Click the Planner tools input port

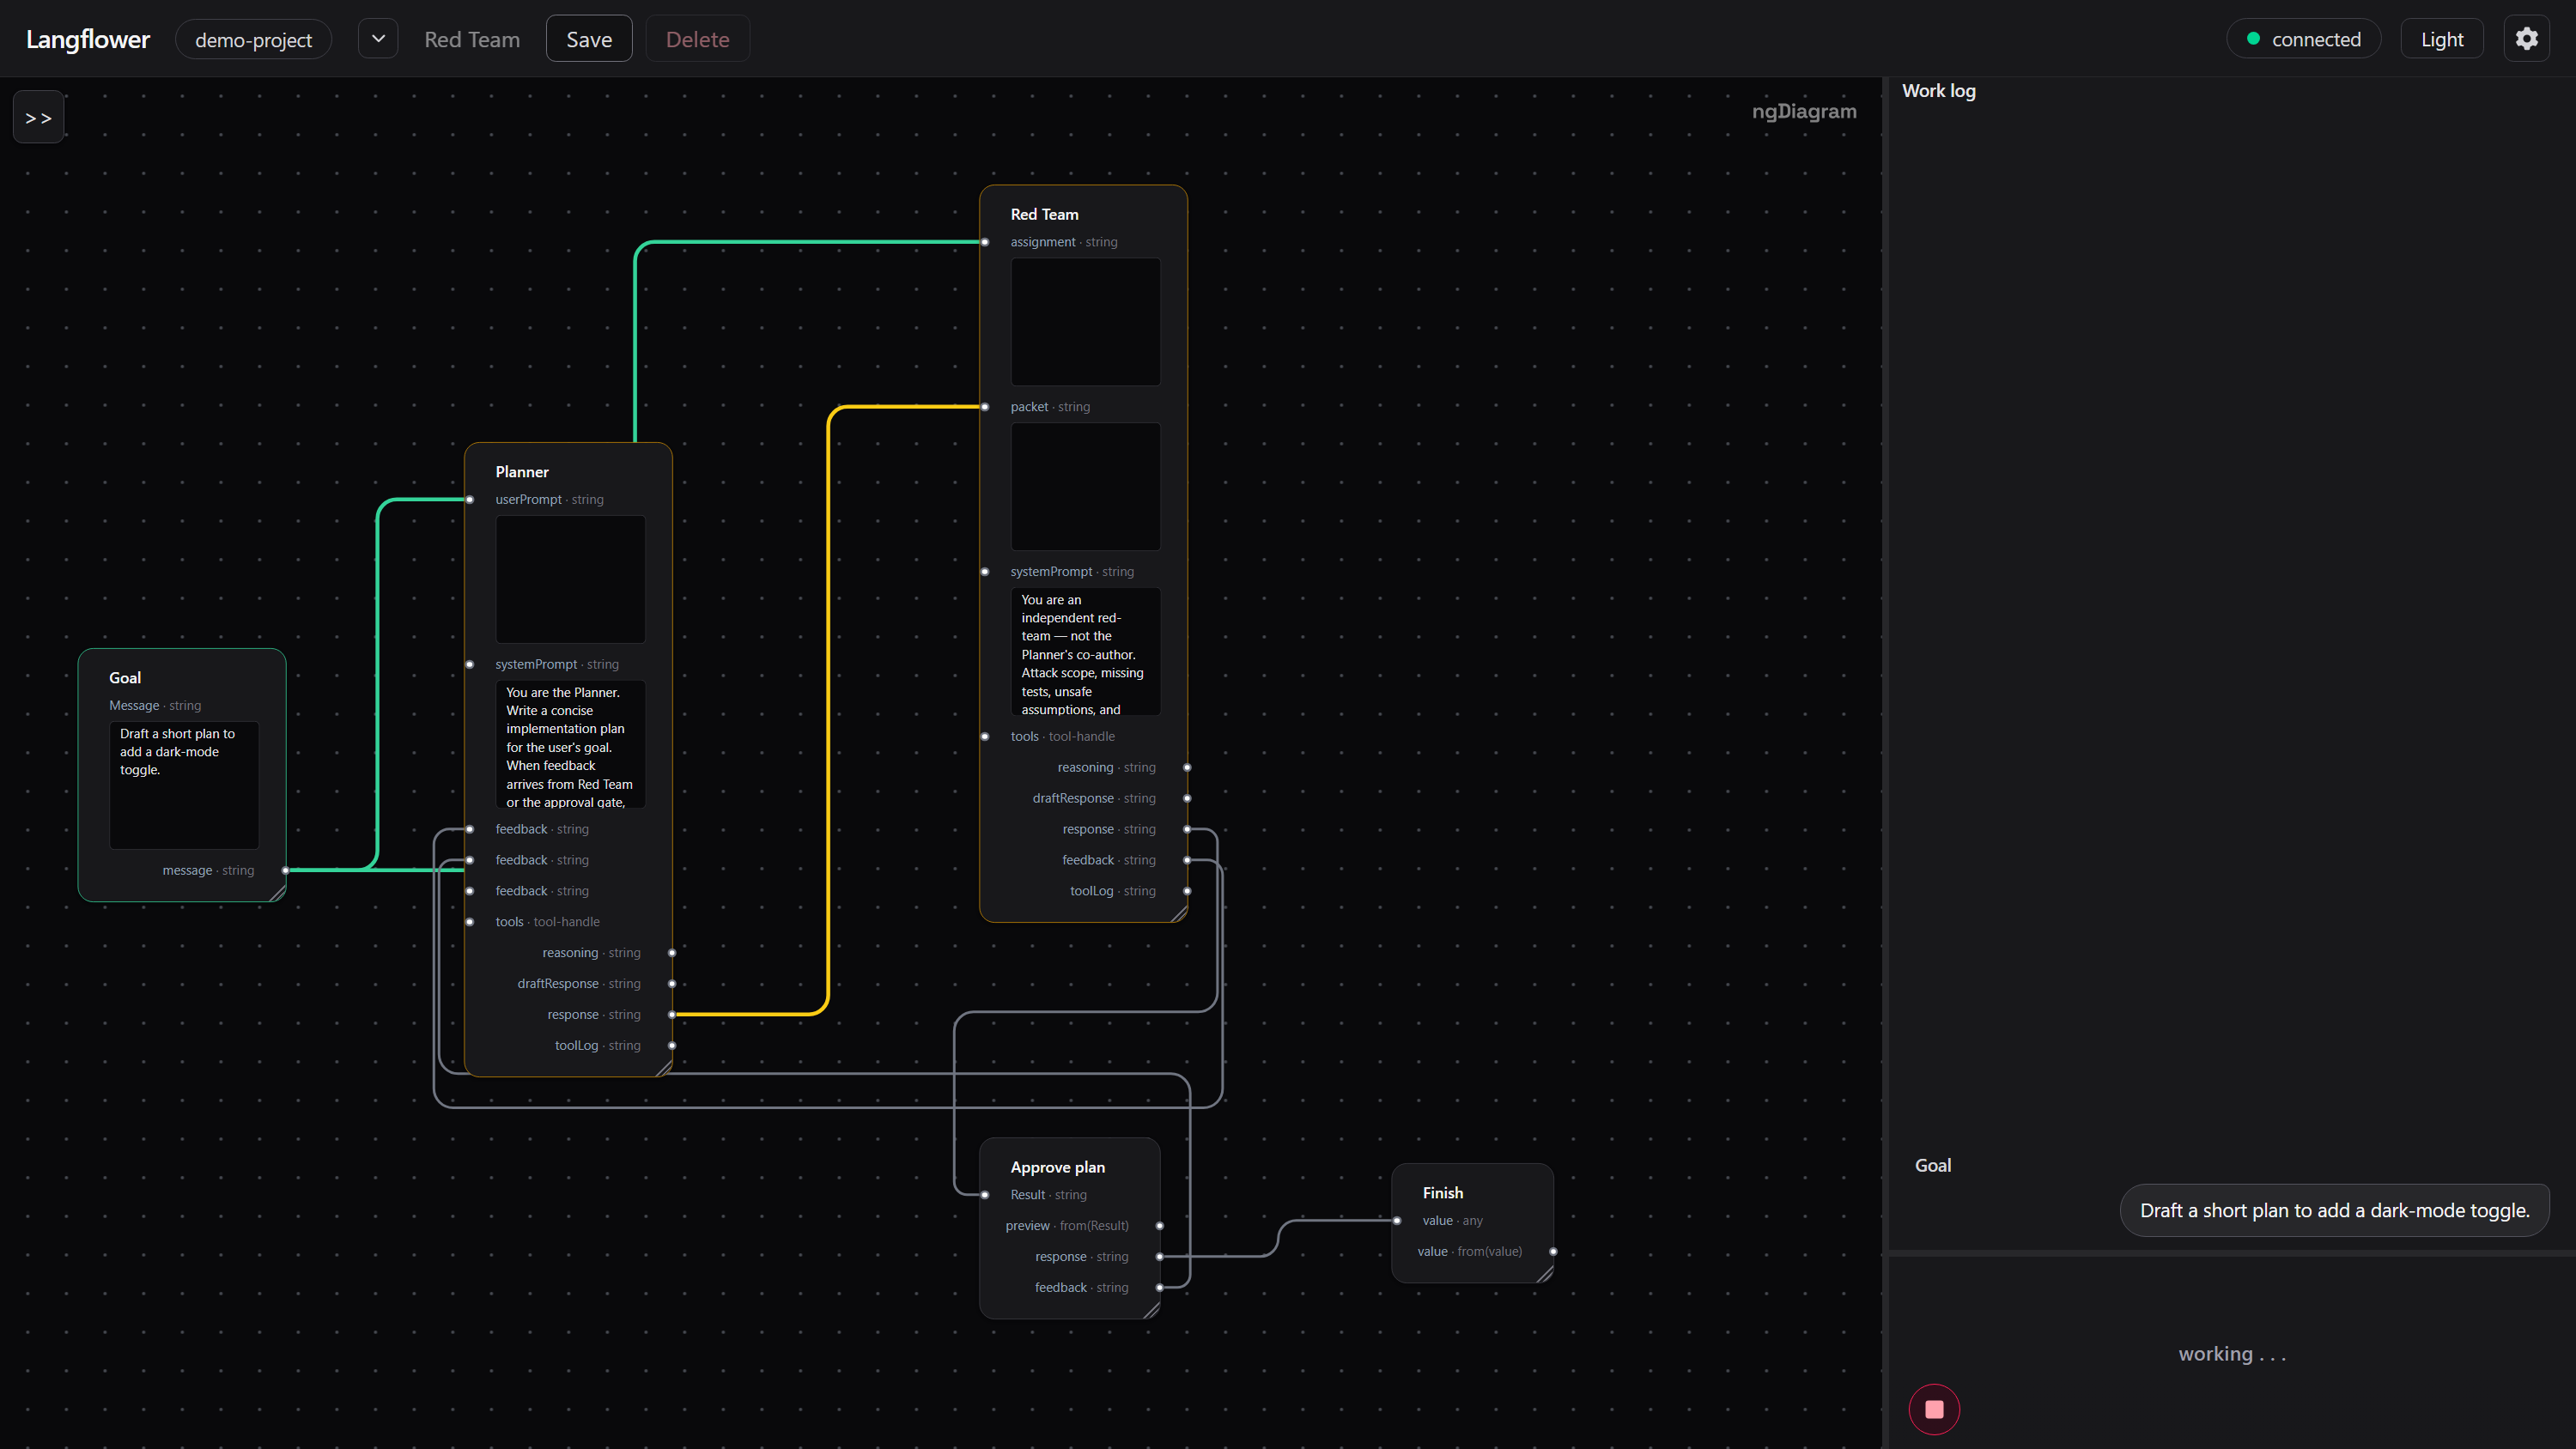[469, 922]
